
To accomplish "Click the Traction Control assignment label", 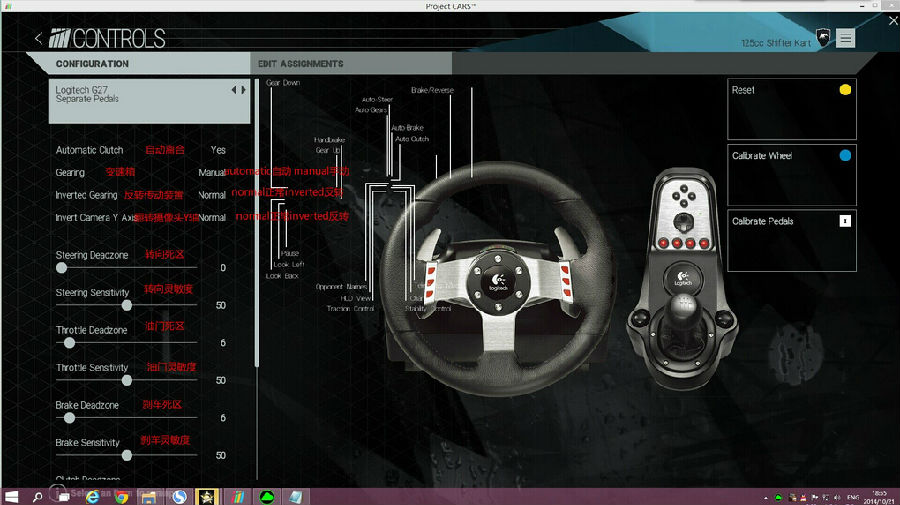I will (350, 308).
